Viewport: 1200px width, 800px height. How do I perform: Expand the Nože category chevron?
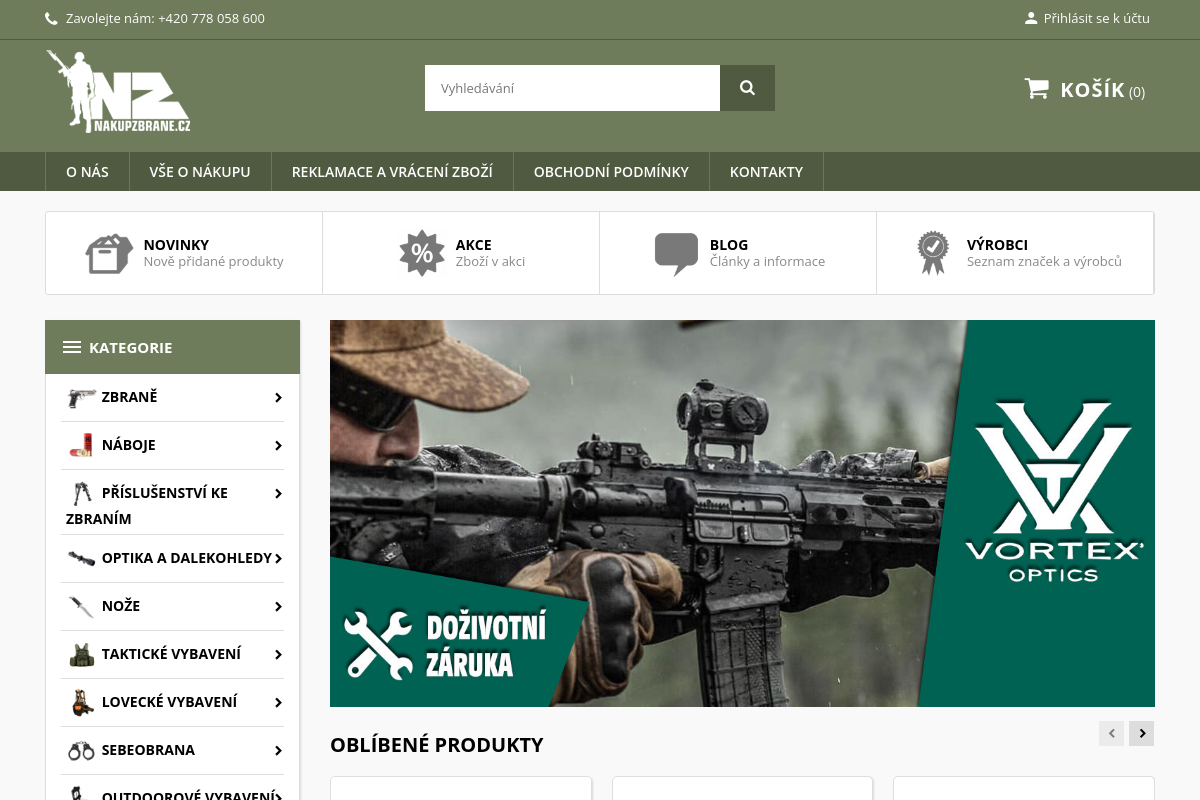pyautogui.click(x=278, y=607)
